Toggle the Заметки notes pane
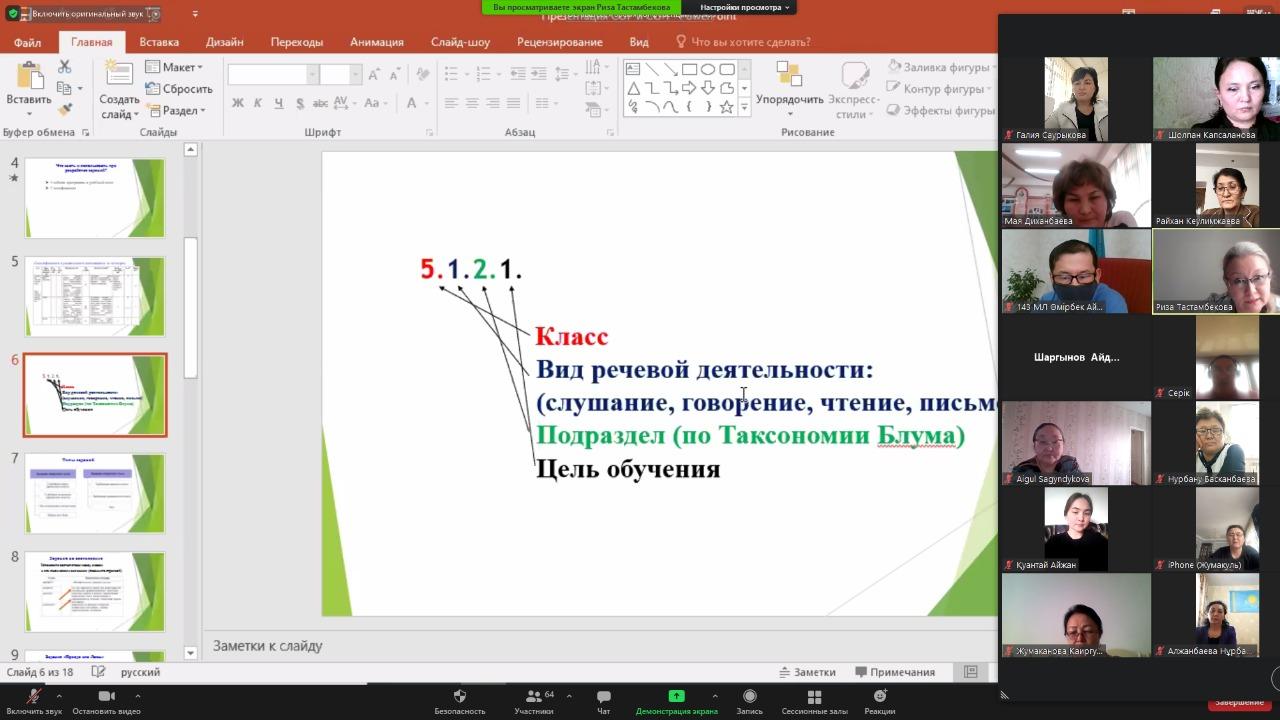The height and width of the screenshot is (720, 1280). point(806,672)
